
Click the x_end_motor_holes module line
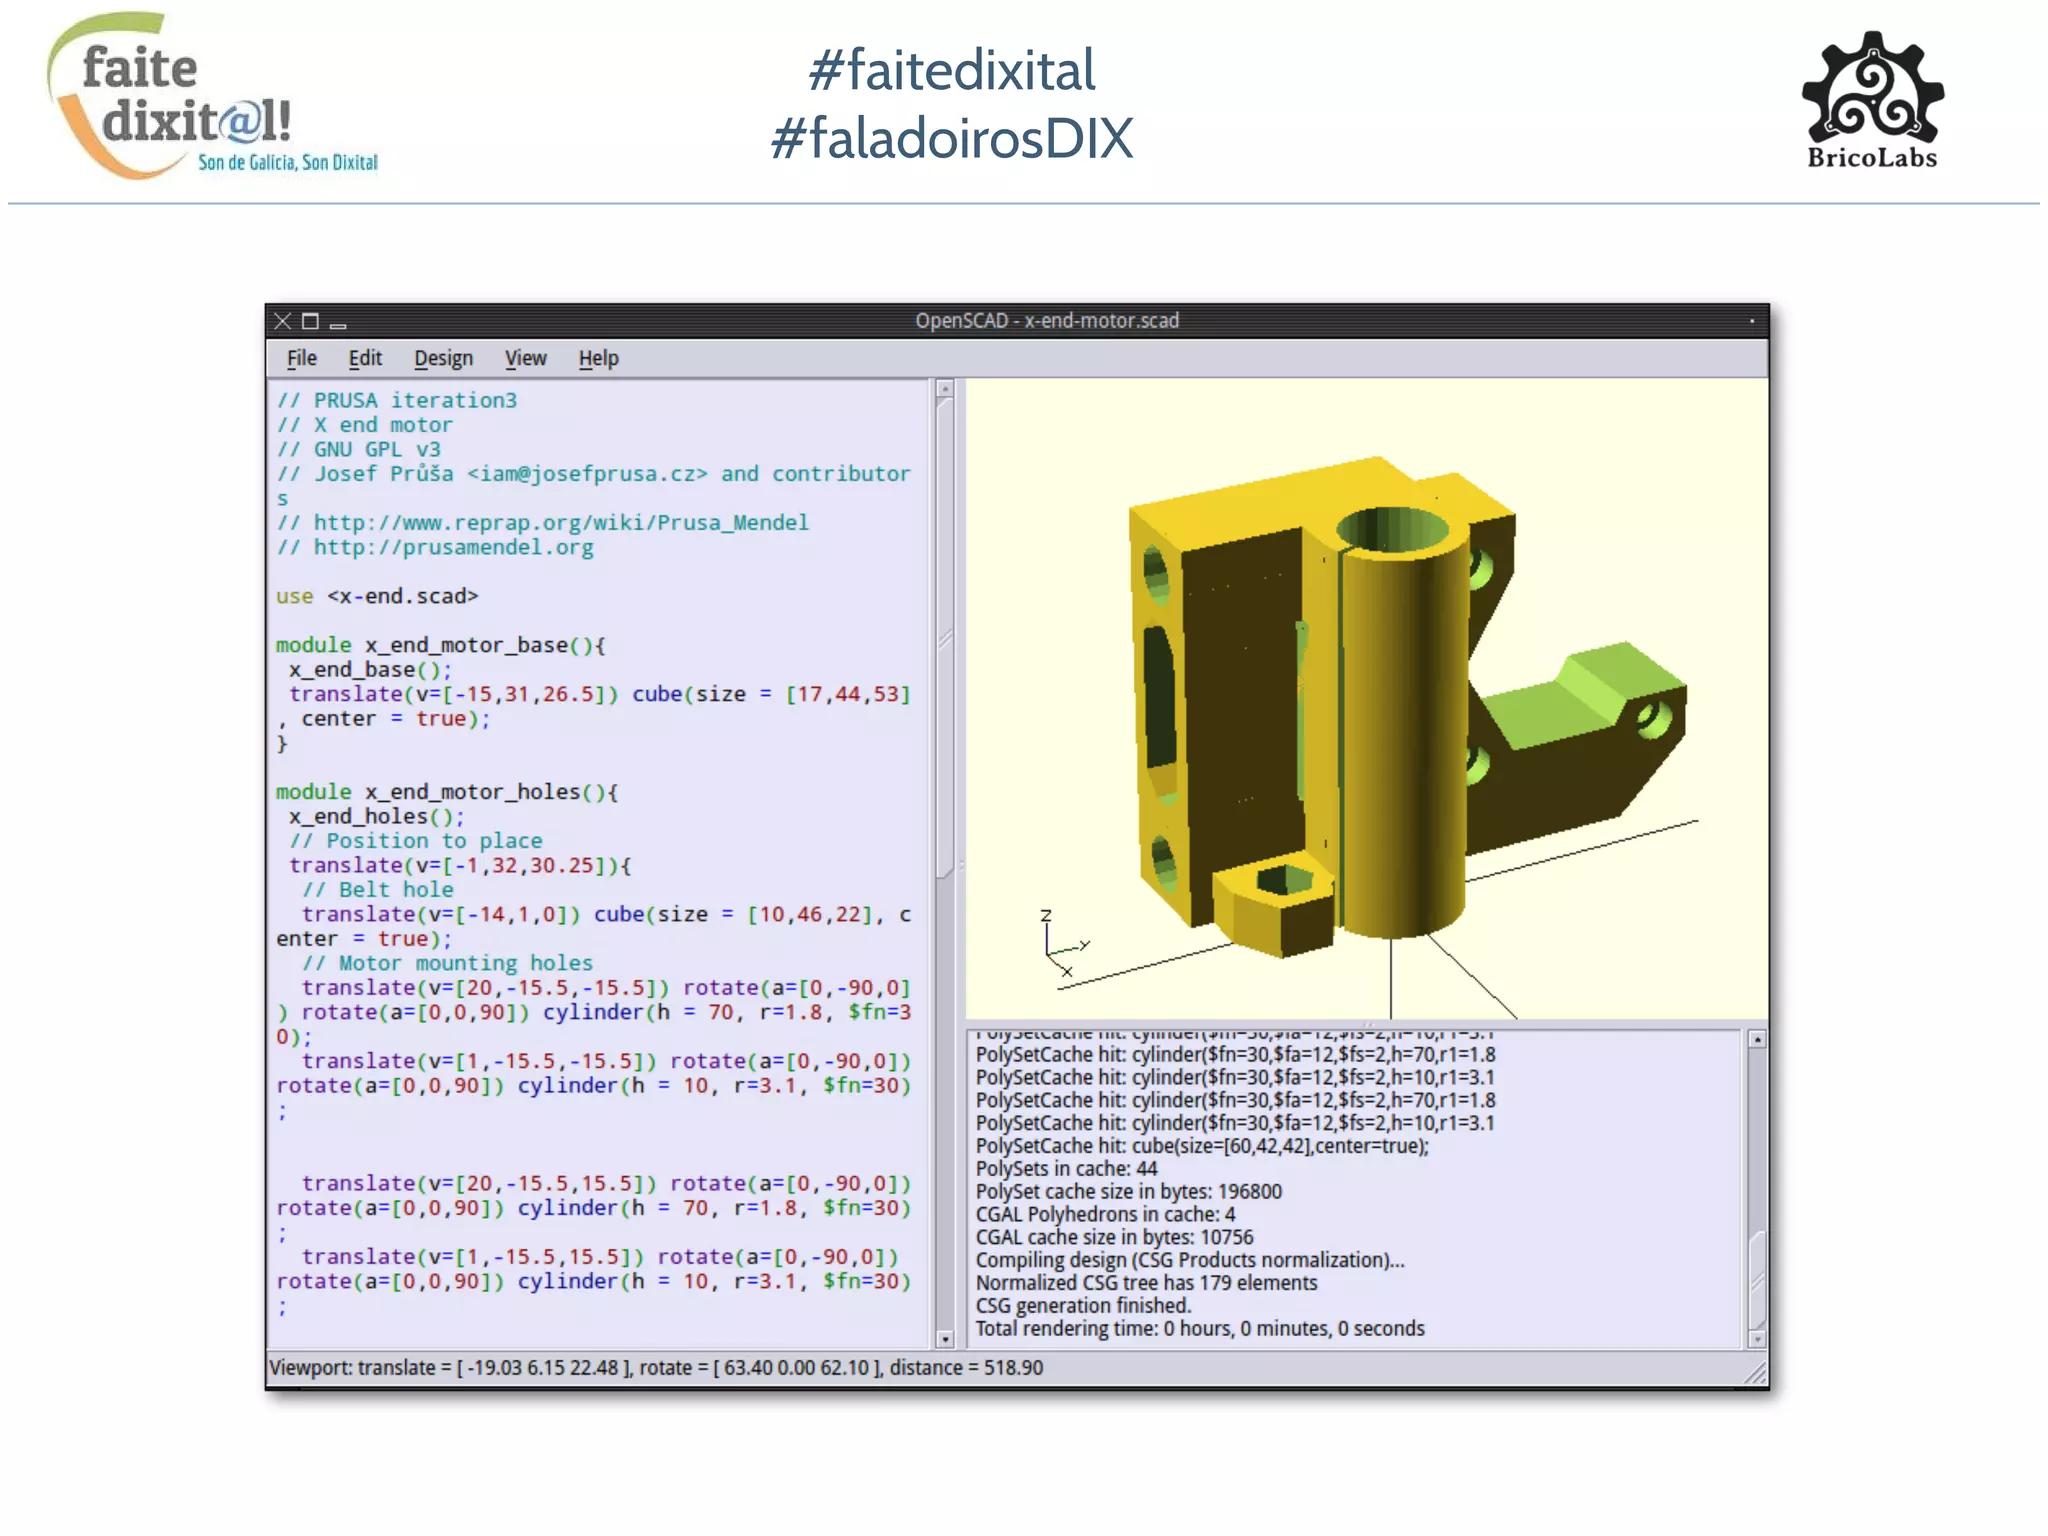point(446,792)
